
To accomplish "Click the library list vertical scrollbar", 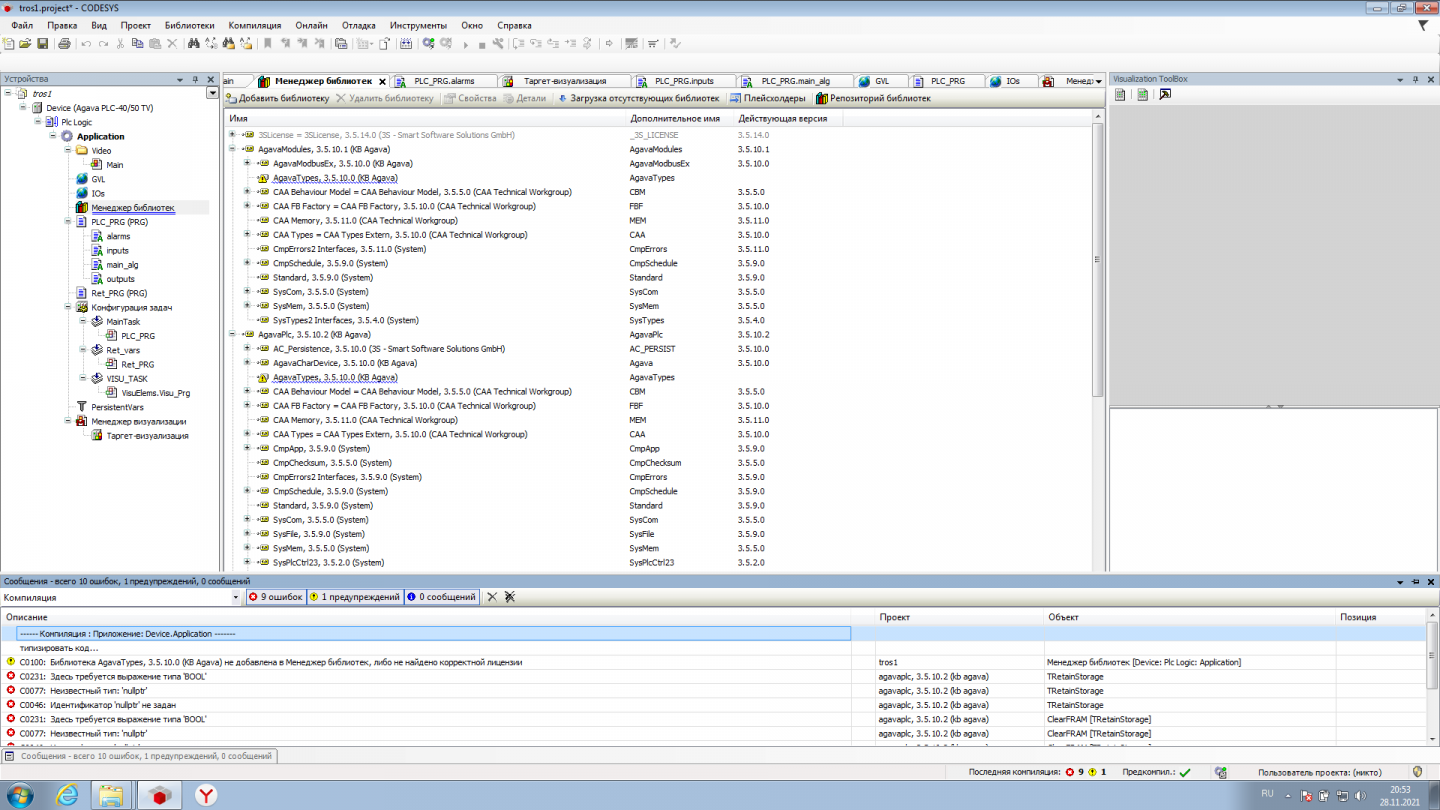I will (x=1098, y=260).
